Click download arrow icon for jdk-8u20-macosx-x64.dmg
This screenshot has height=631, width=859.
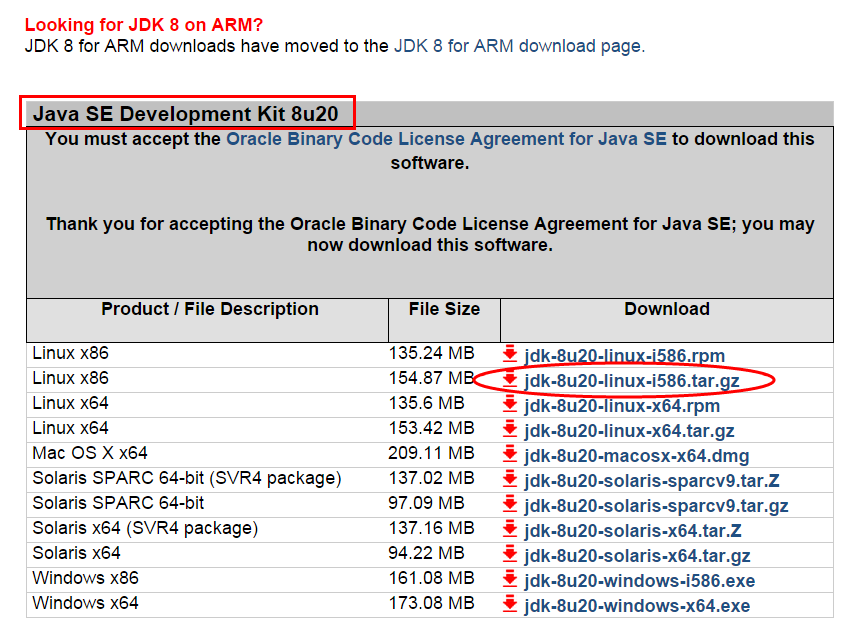click(x=510, y=454)
